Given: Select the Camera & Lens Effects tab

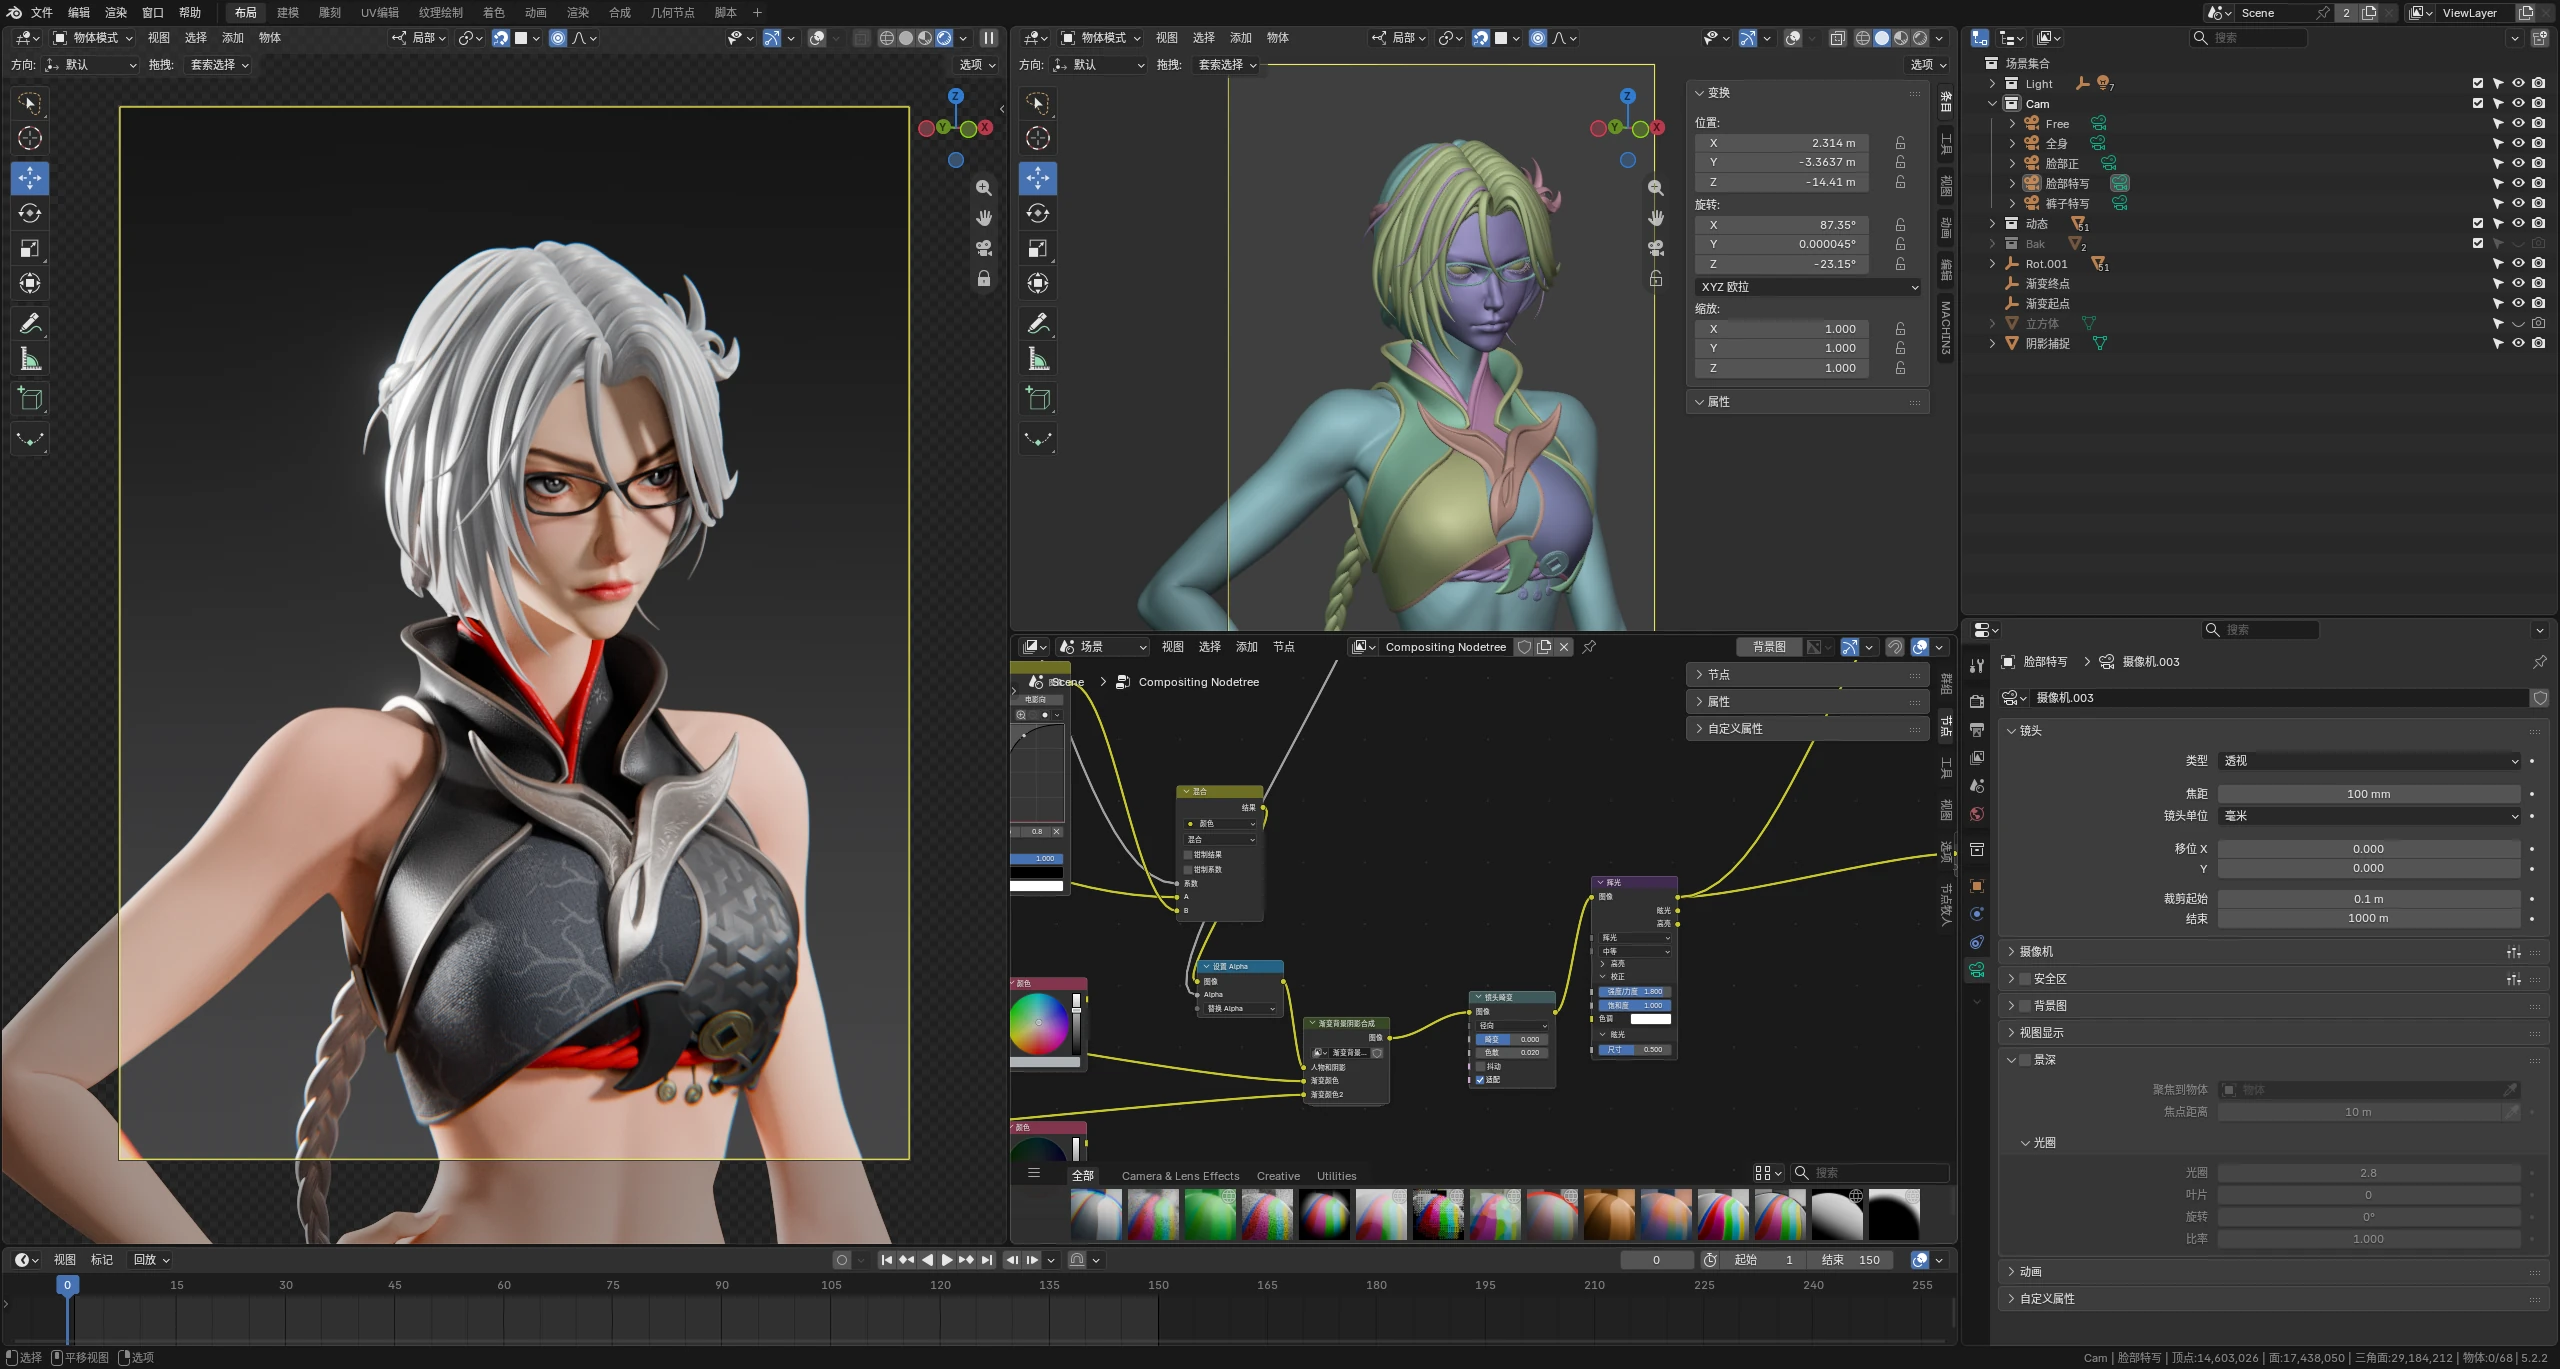Looking at the screenshot, I should pos(1180,1176).
